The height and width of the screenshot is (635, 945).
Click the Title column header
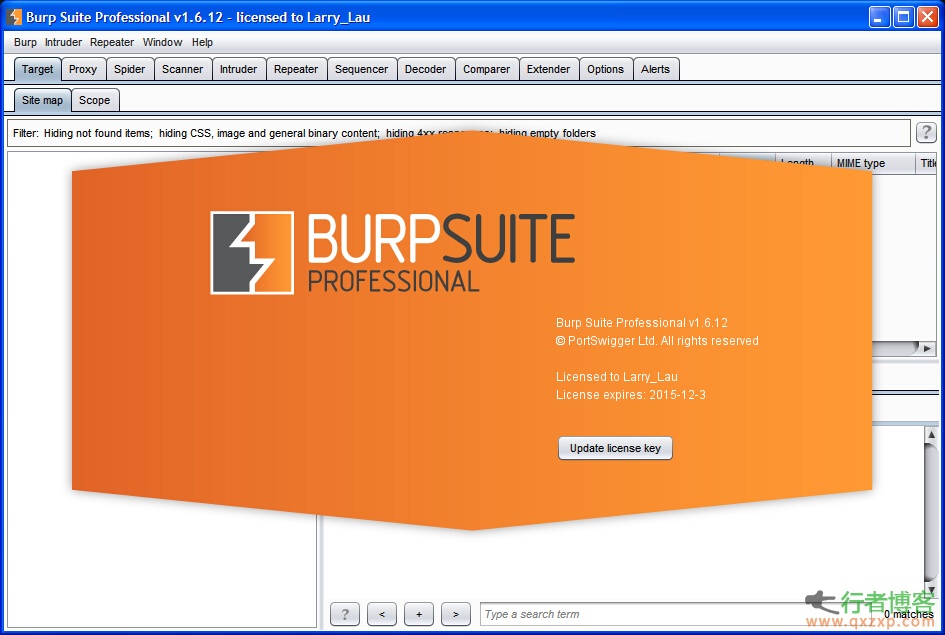(928, 163)
